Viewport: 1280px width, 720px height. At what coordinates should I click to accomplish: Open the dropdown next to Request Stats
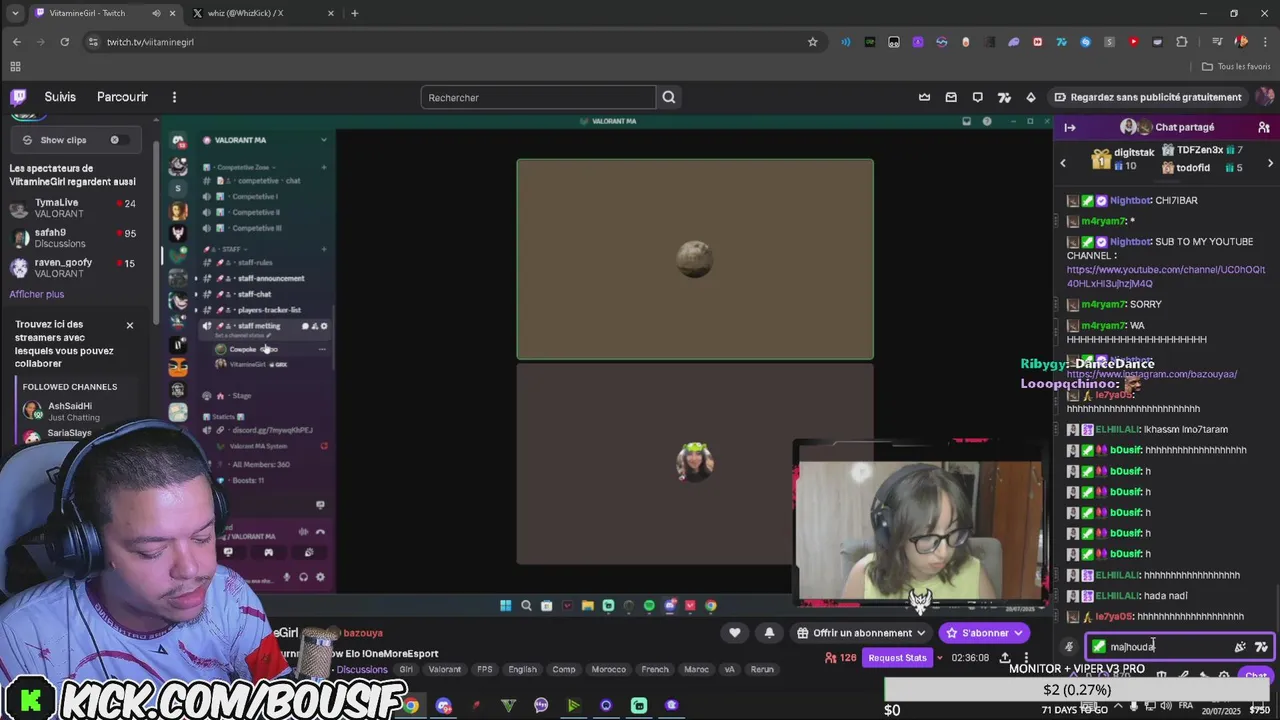click(x=939, y=658)
